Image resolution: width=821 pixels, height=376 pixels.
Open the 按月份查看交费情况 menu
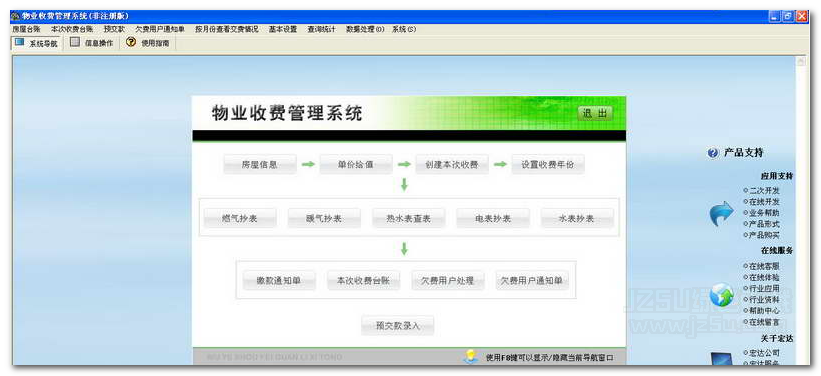tap(227, 29)
